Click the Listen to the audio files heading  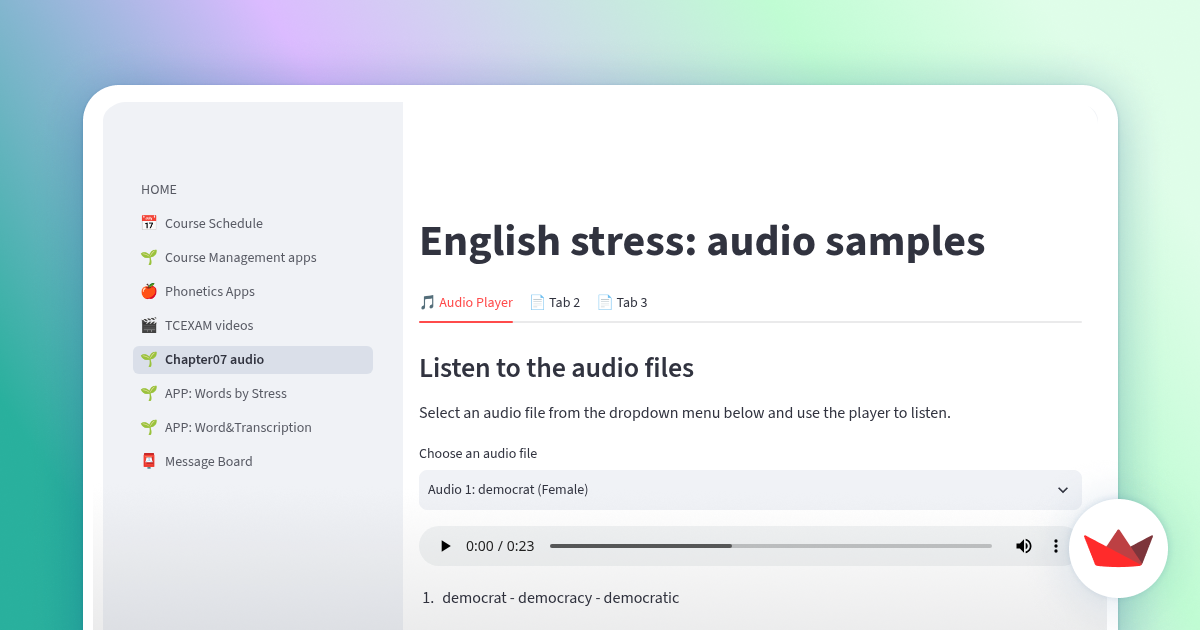(556, 367)
